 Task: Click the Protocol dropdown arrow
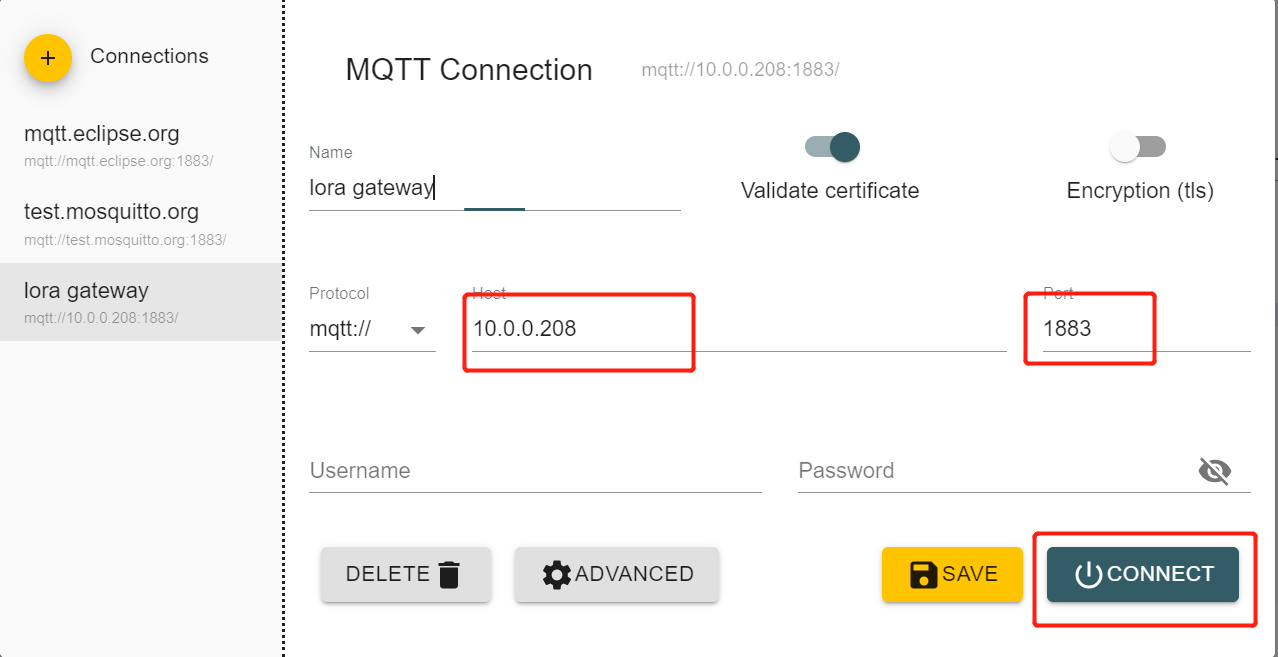pos(418,330)
